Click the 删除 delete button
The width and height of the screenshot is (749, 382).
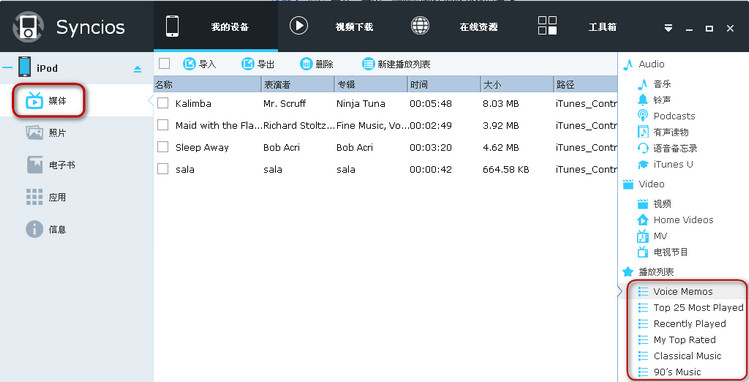pyautogui.click(x=316, y=64)
